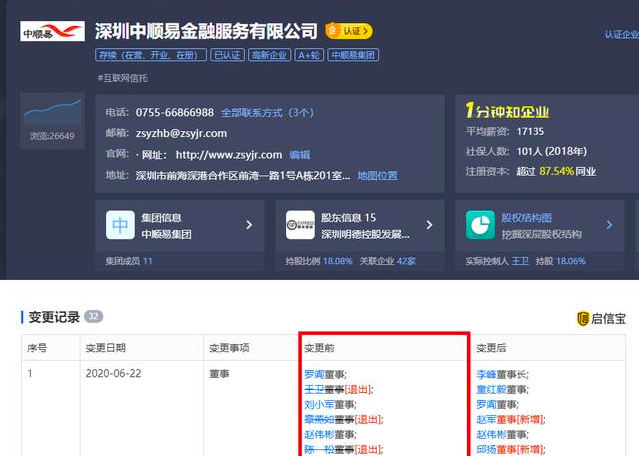Click the 变更记录 section heading
This screenshot has height=456, width=639.
54,317
